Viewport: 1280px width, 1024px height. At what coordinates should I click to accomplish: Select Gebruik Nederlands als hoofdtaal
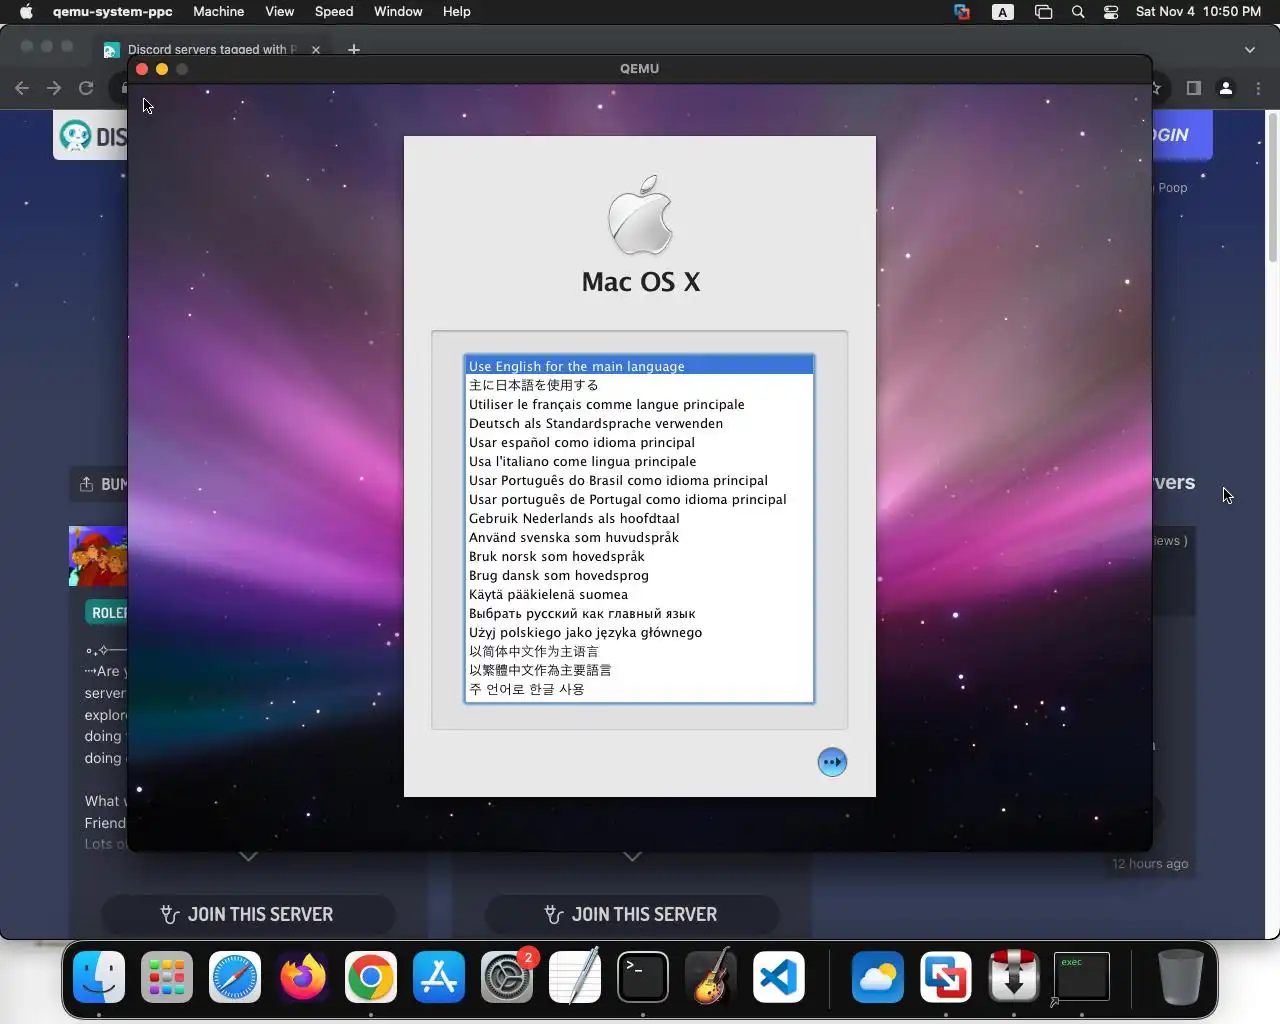point(639,518)
